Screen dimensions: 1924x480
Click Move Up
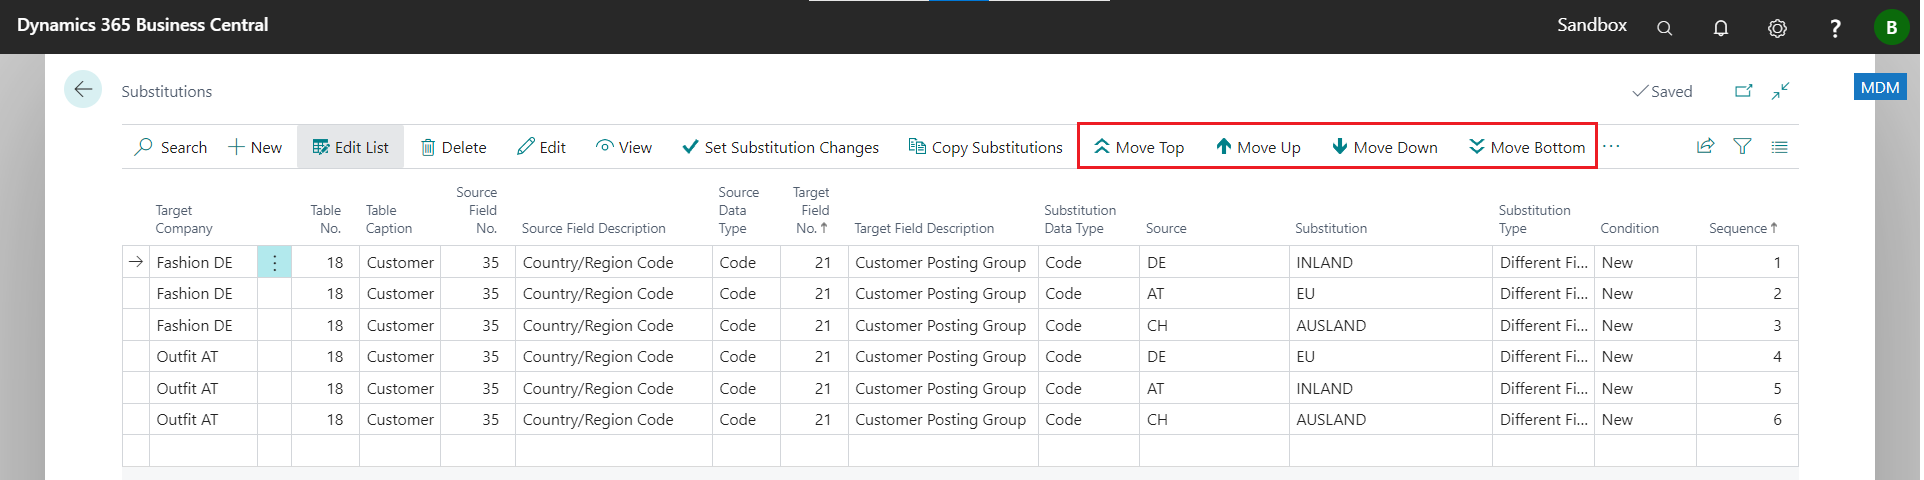coord(1258,147)
